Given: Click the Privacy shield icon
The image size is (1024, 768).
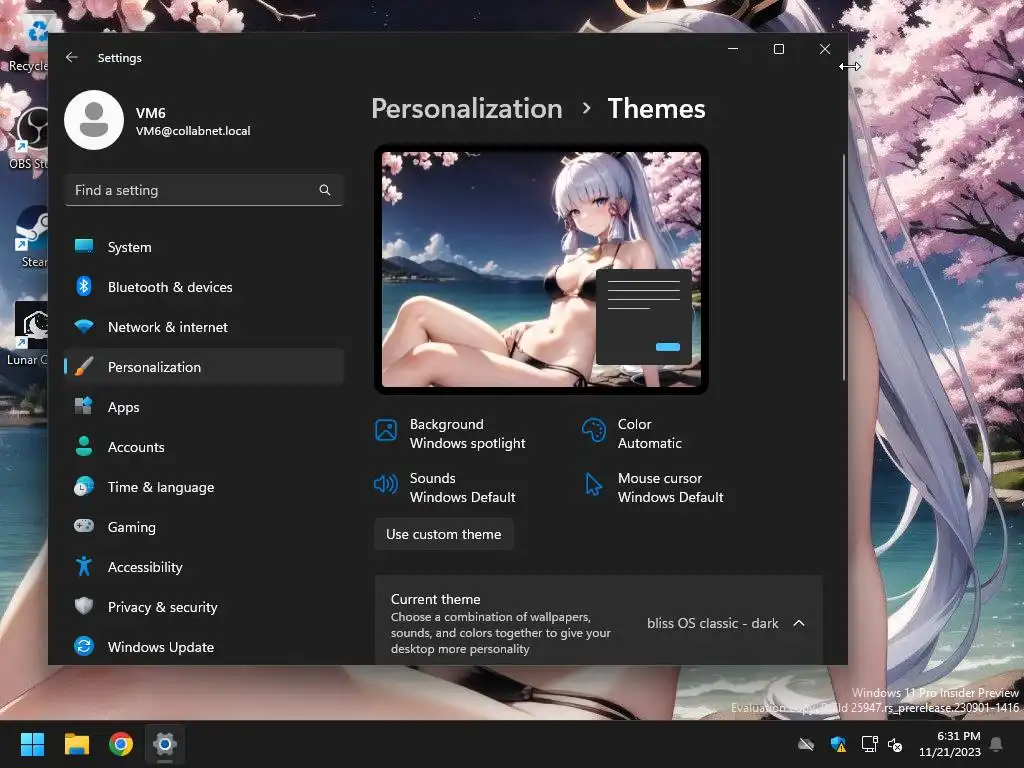Looking at the screenshot, I should pyautogui.click(x=84, y=606).
